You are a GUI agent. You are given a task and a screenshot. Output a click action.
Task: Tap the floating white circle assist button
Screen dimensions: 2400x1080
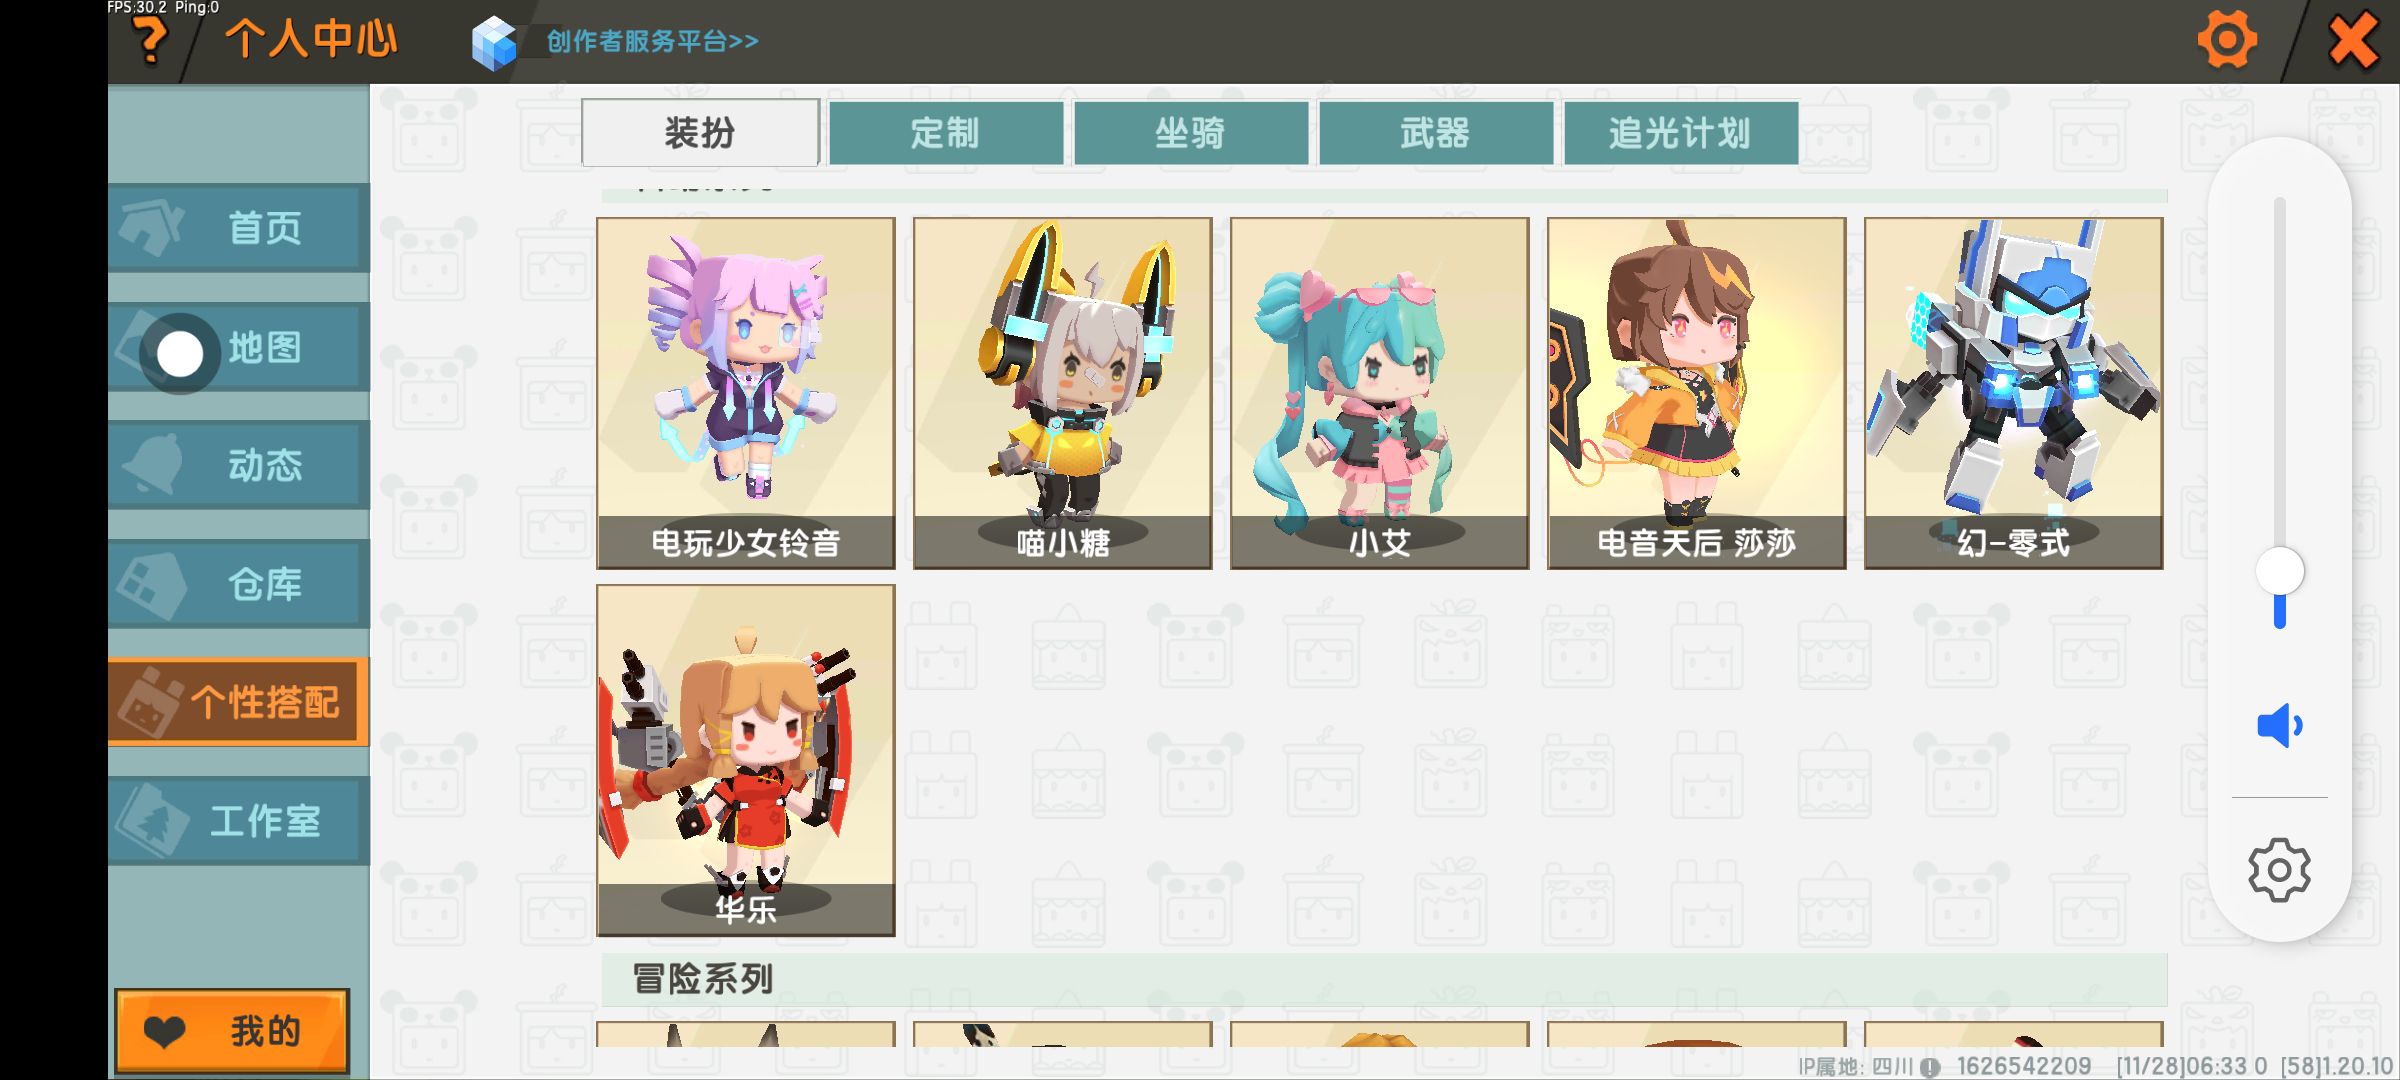(x=180, y=354)
